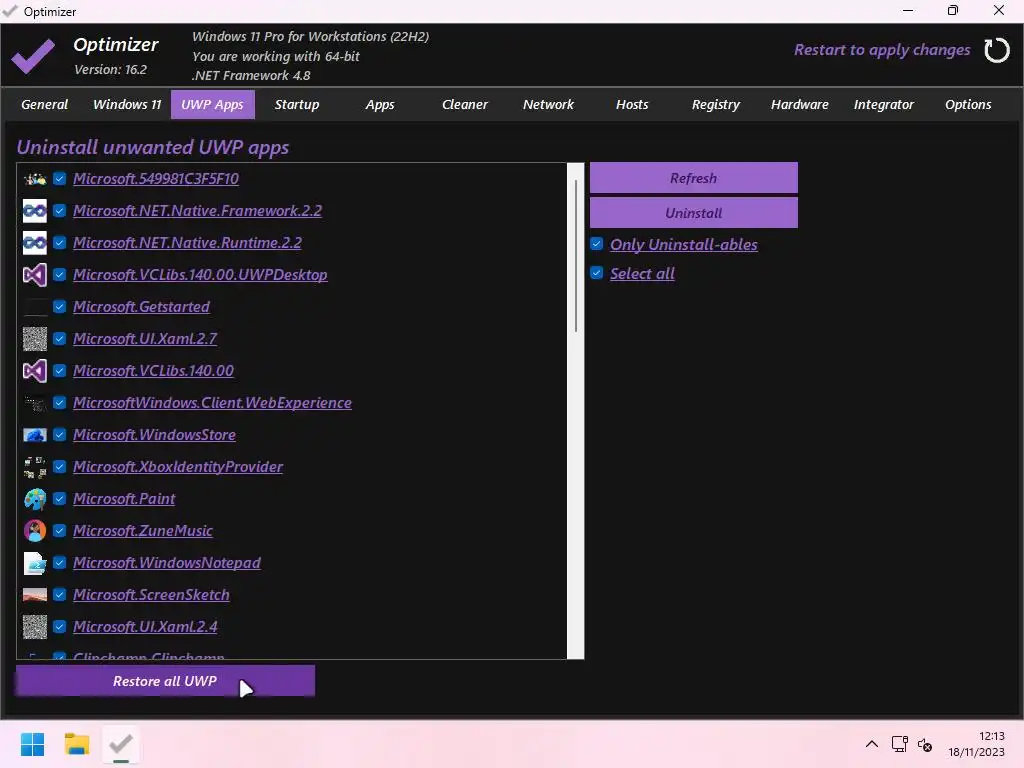This screenshot has width=1024, height=768.
Task: Open the Options tab
Action: click(x=968, y=104)
